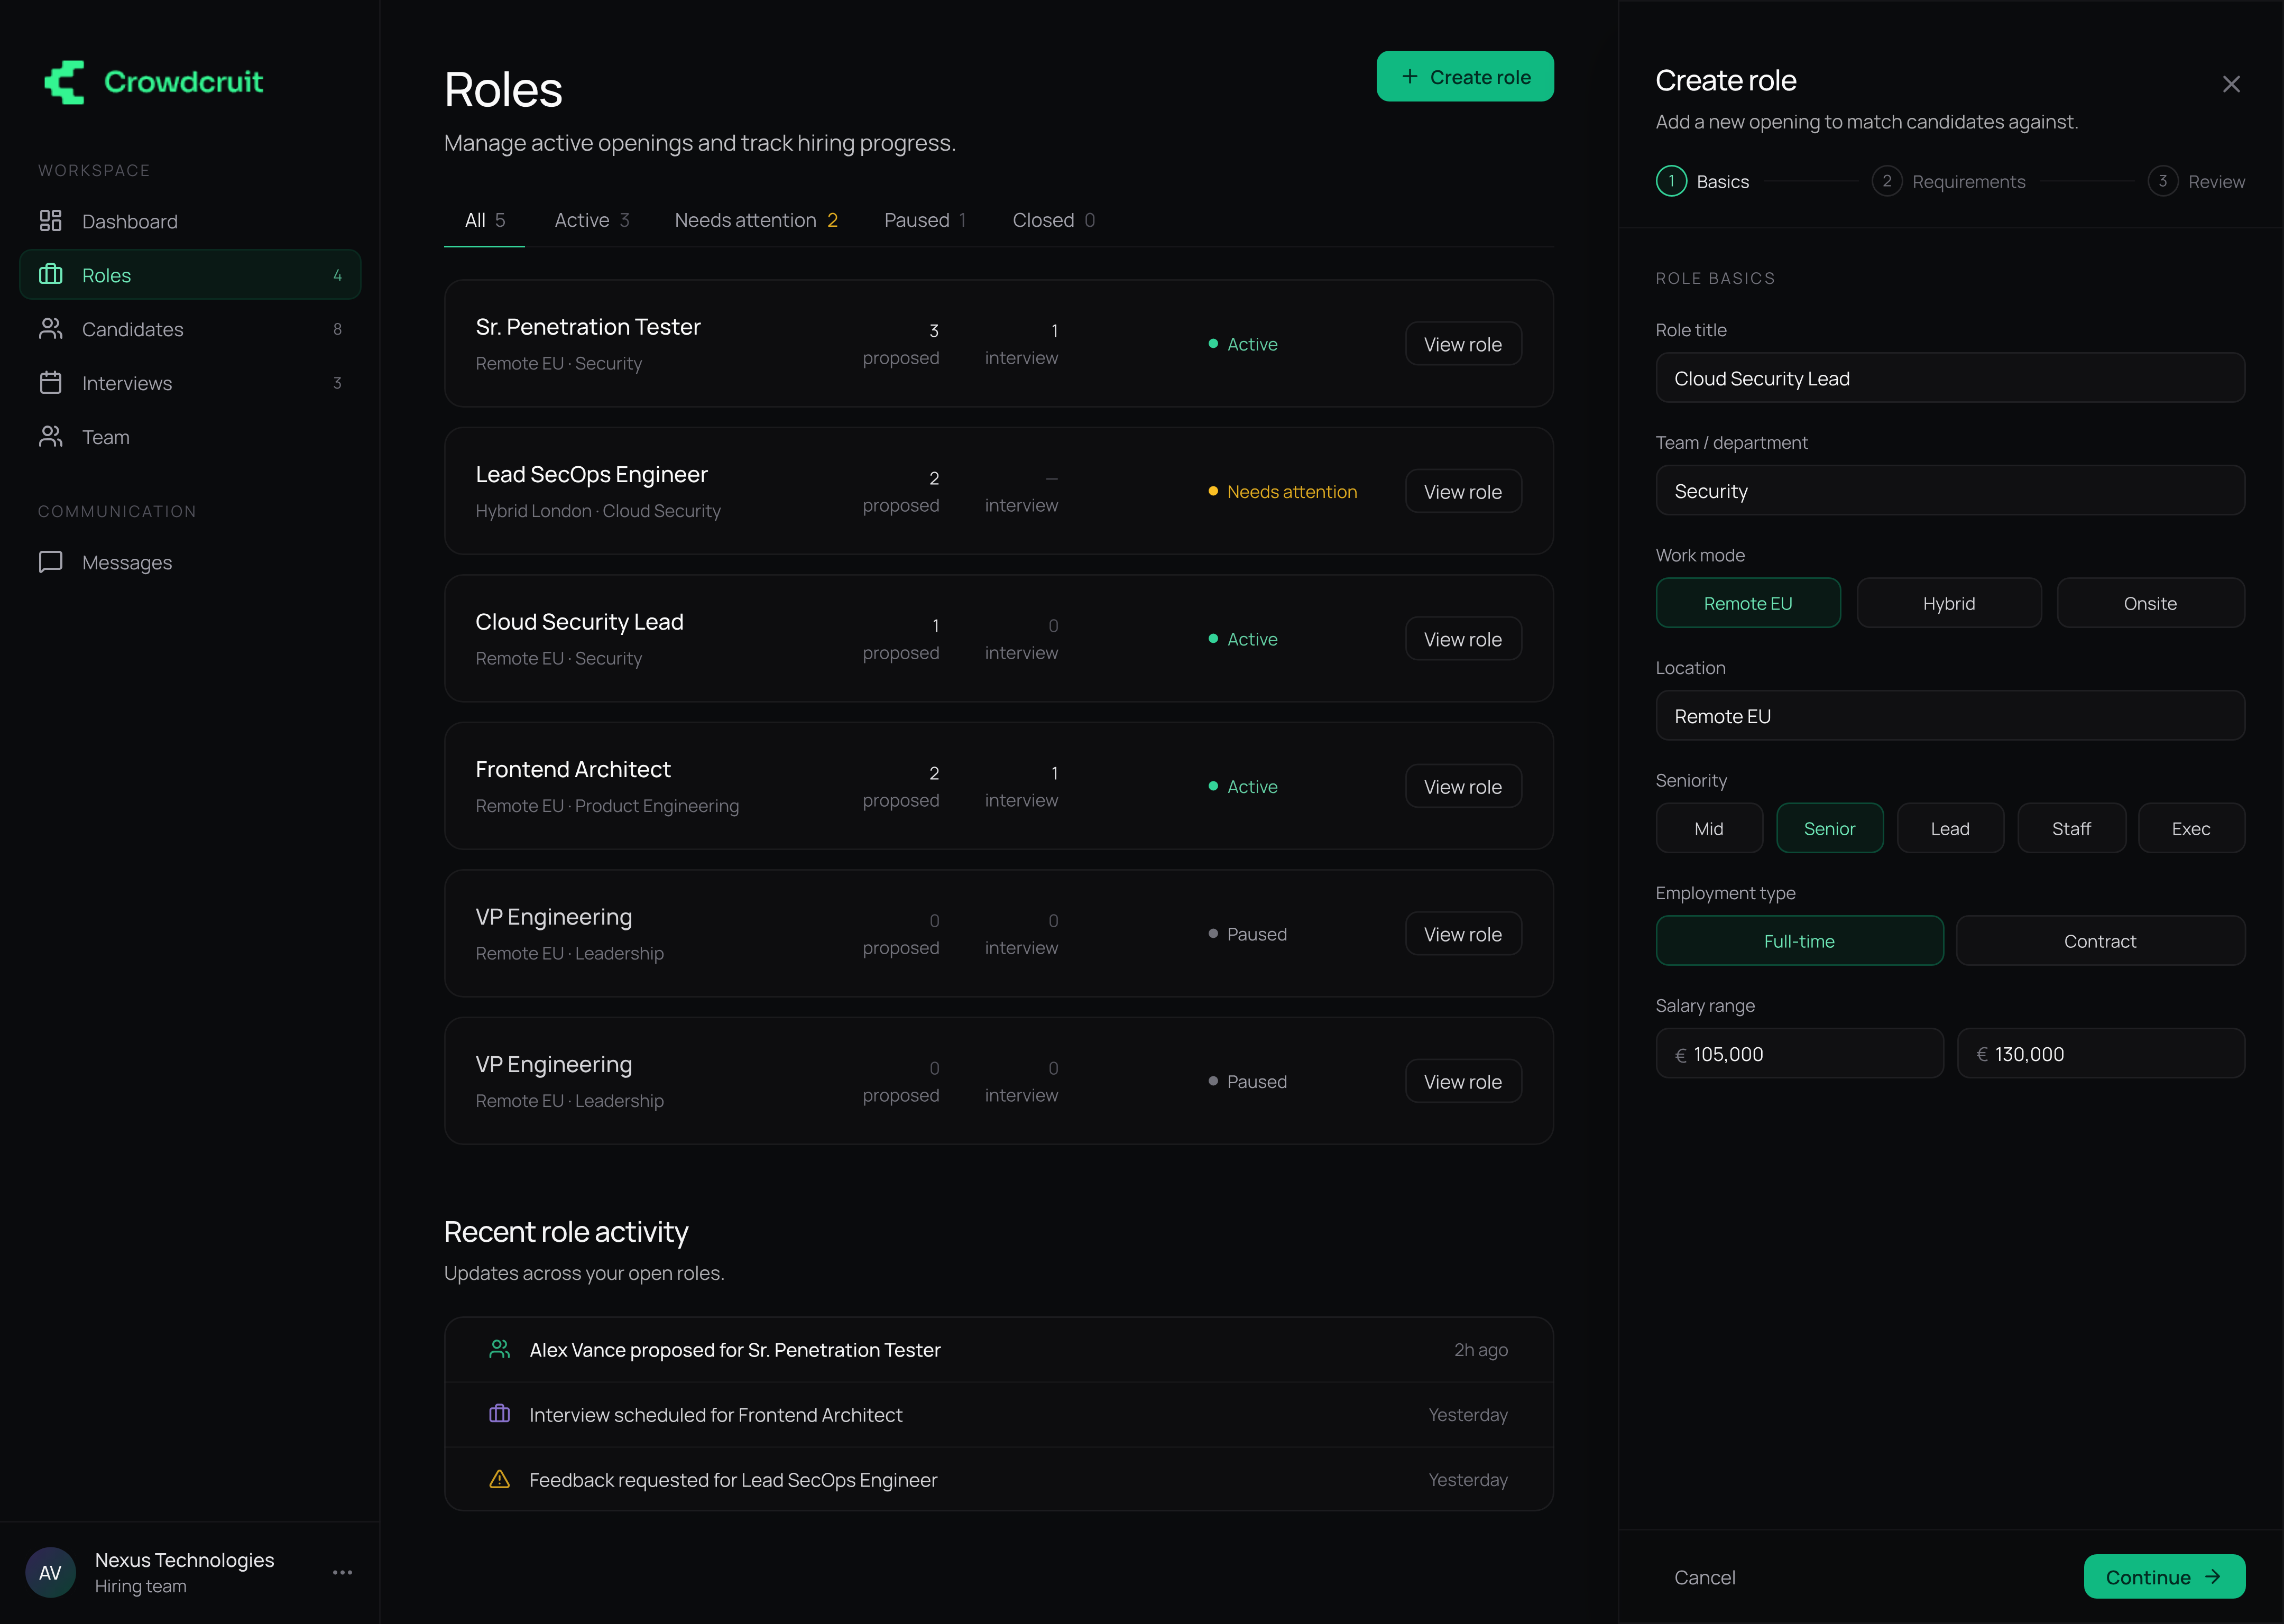Click the minimum salary field 105,000
Image resolution: width=2284 pixels, height=1624 pixels.
(1799, 1053)
